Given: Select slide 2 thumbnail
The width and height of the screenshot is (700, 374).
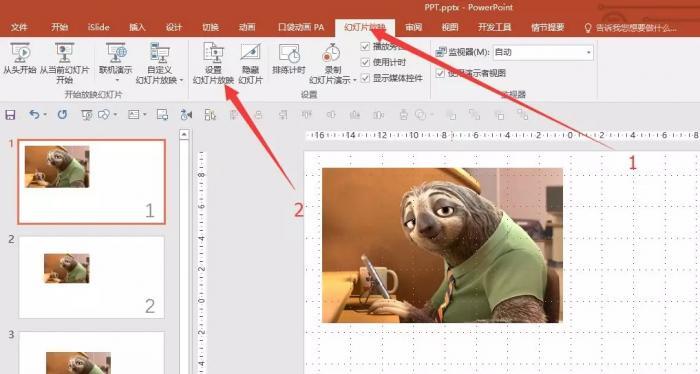Looking at the screenshot, I should tap(92, 277).
